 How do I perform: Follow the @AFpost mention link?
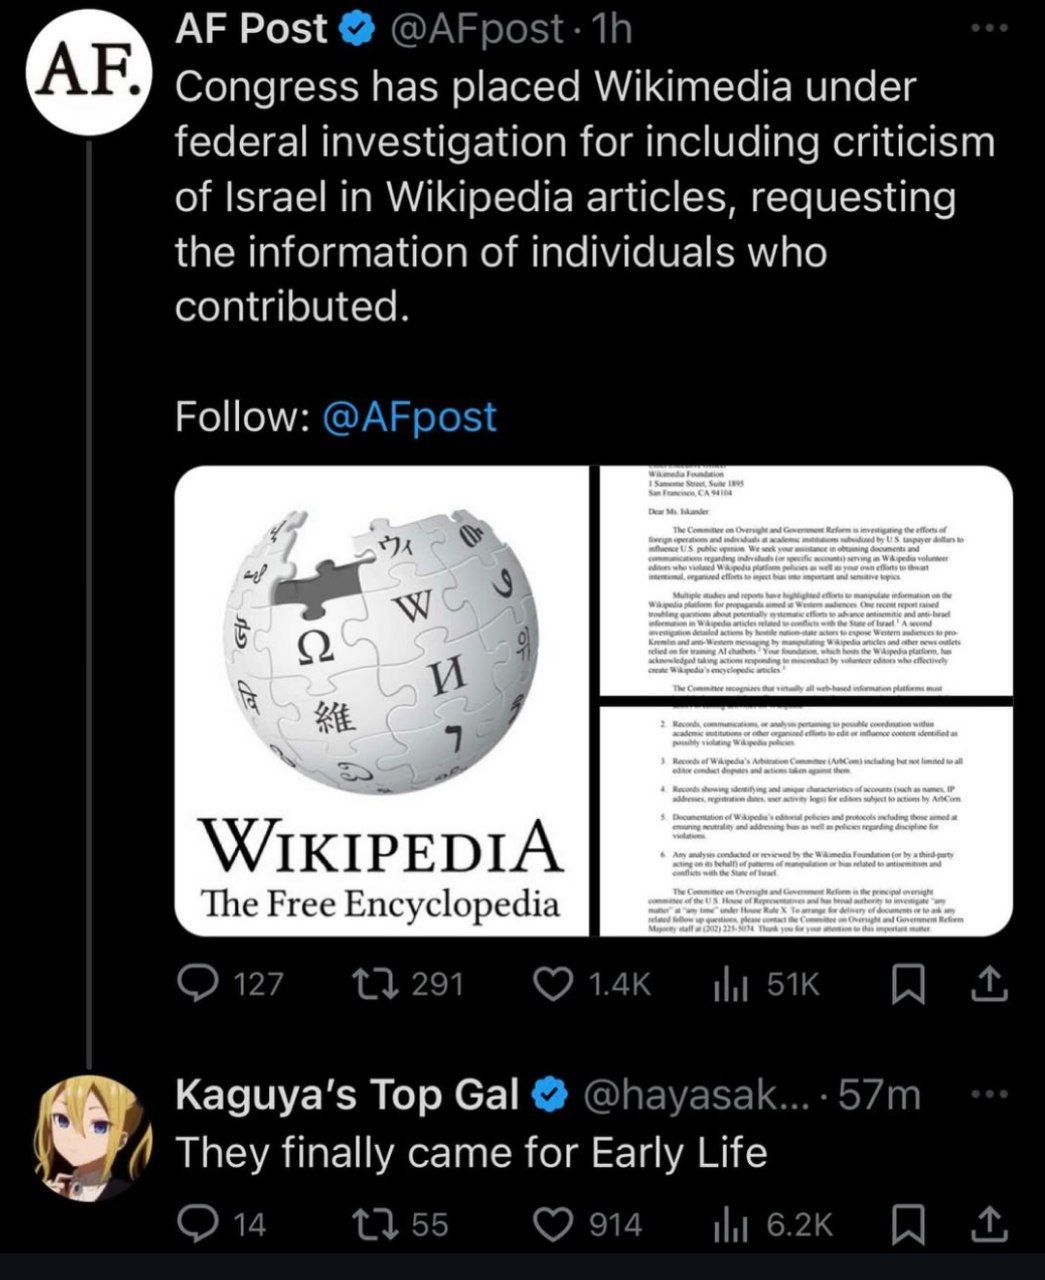(x=409, y=416)
